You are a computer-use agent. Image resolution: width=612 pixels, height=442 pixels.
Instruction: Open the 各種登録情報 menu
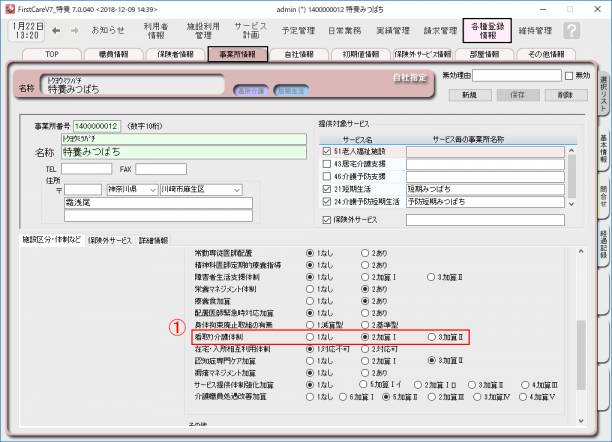[x=486, y=30]
